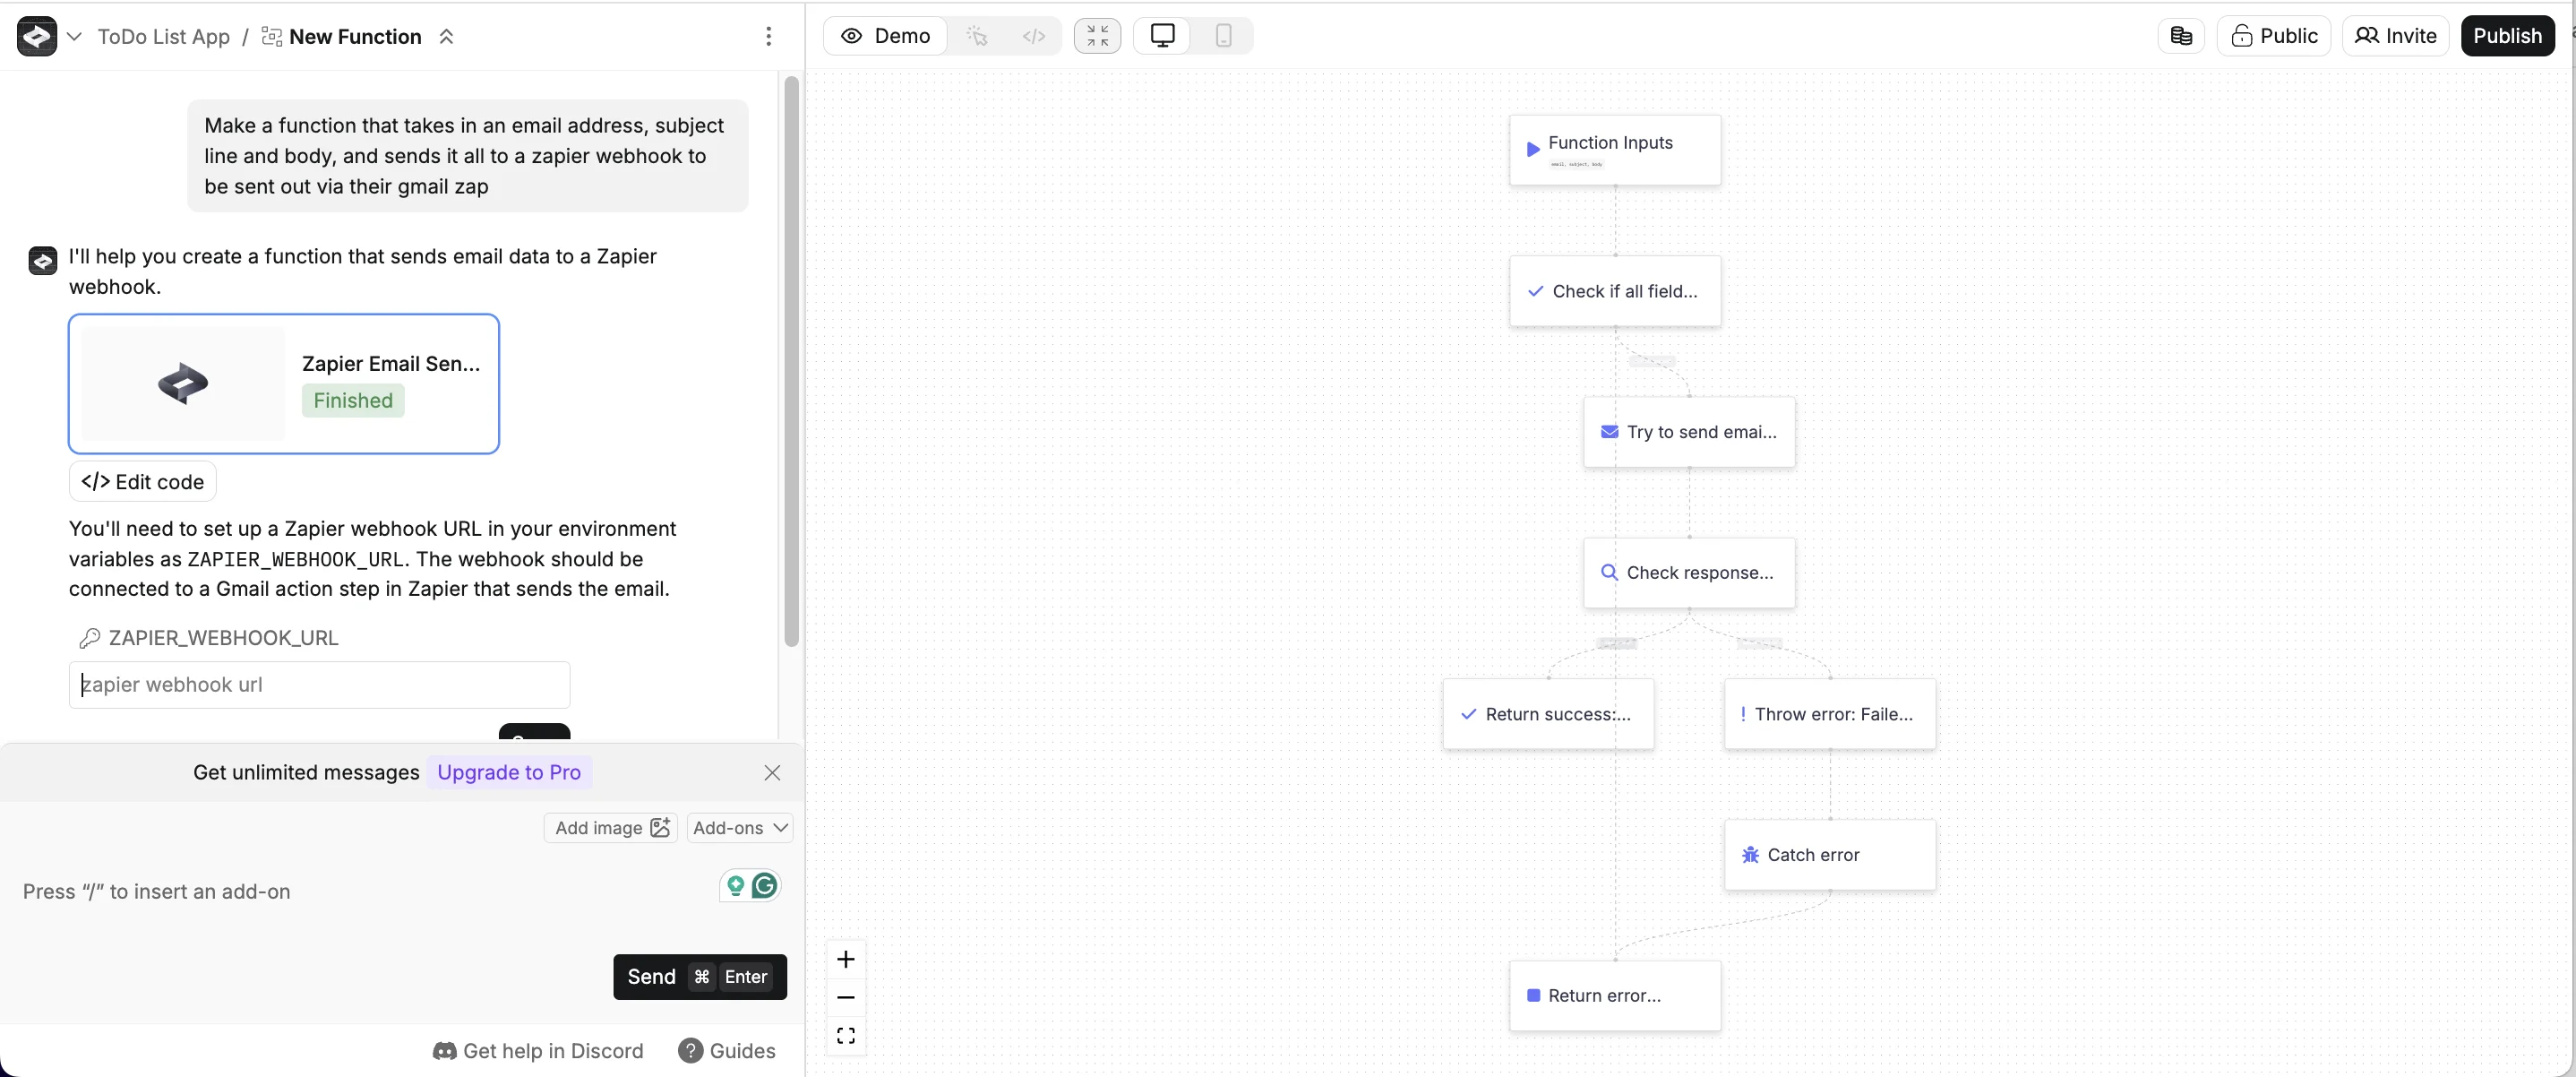Toggle Public visibility setting
Image resolution: width=2576 pixels, height=1077 pixels.
click(2273, 36)
